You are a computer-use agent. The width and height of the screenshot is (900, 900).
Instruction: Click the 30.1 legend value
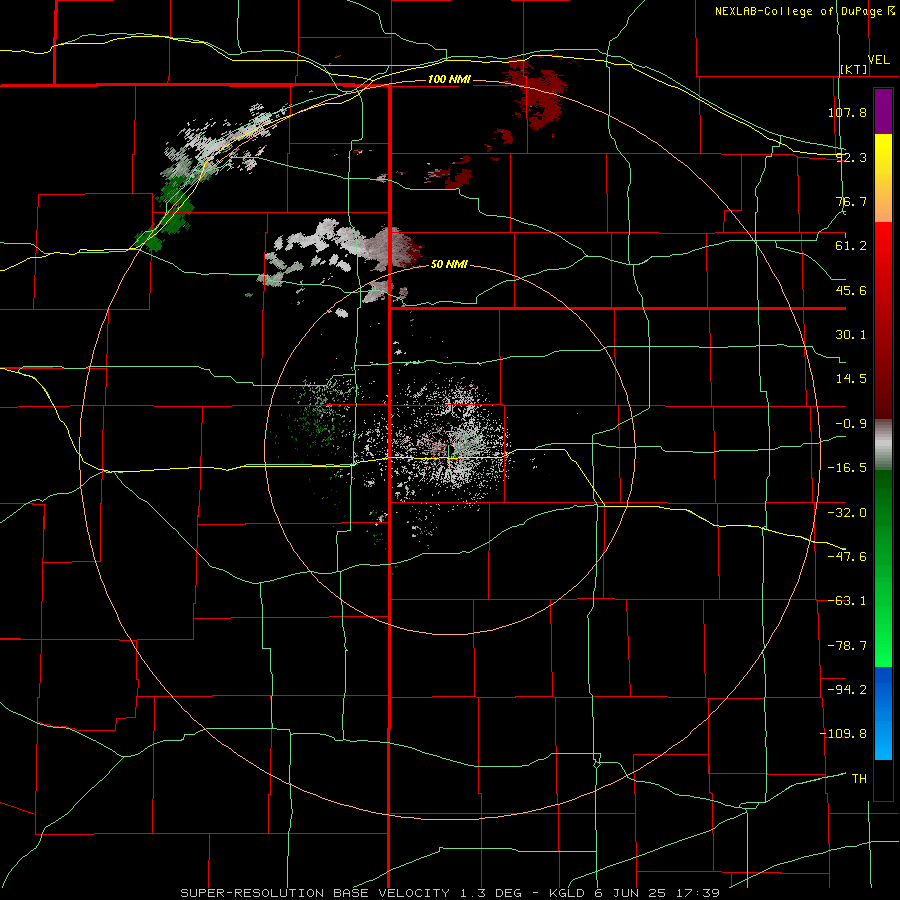tap(851, 335)
